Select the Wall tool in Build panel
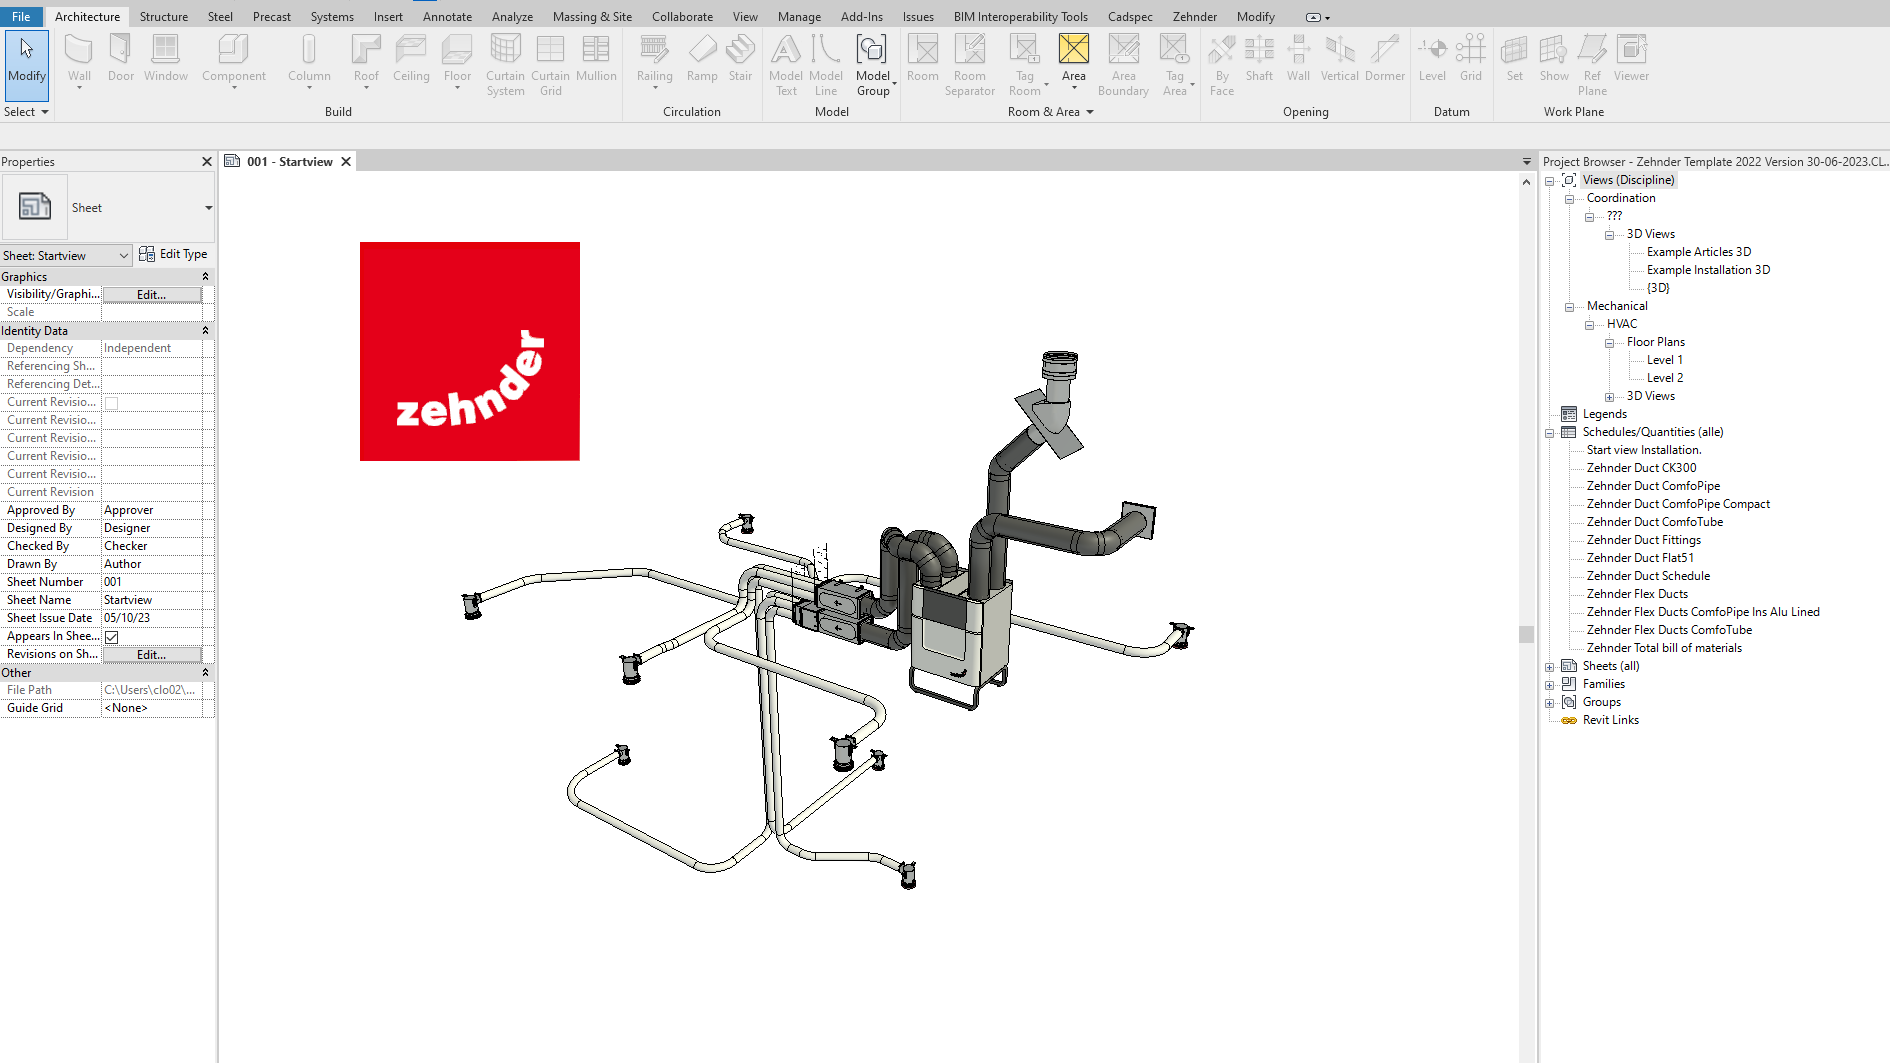 [79, 58]
